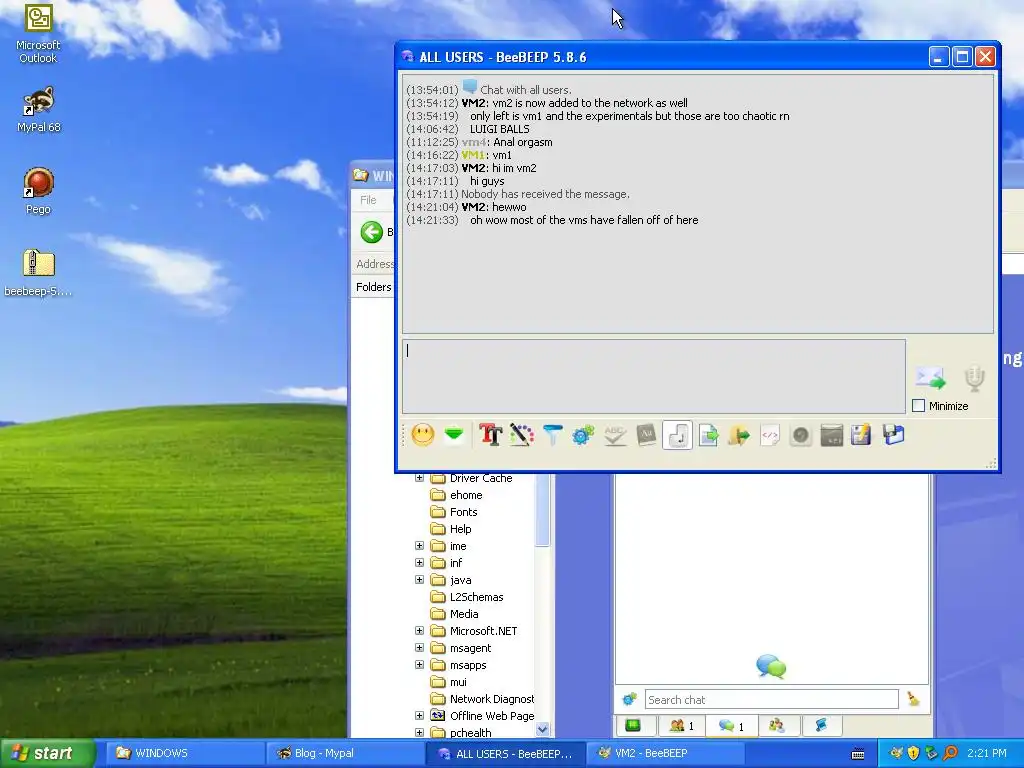Open the Windows start menu
The height and width of the screenshot is (768, 1024).
(48, 753)
